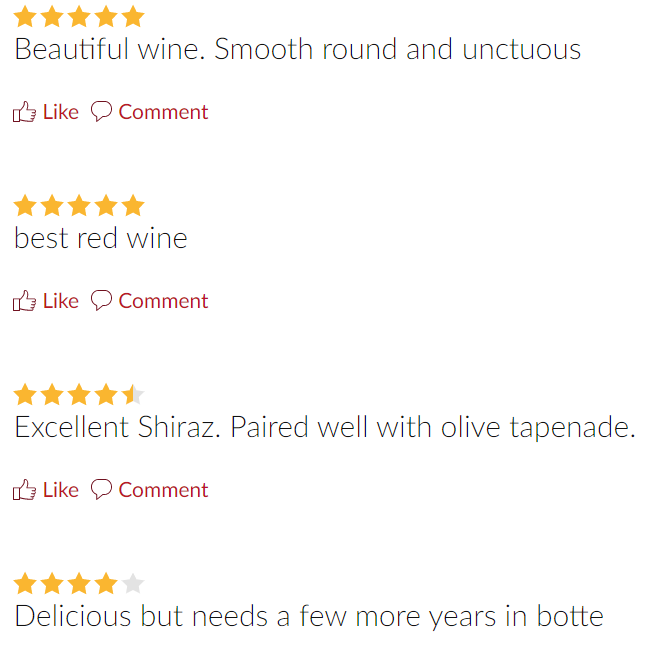Click speech bubble icon under "Beautiful wine" review
Image resolution: width=666 pixels, height=647 pixels.
[x=102, y=111]
